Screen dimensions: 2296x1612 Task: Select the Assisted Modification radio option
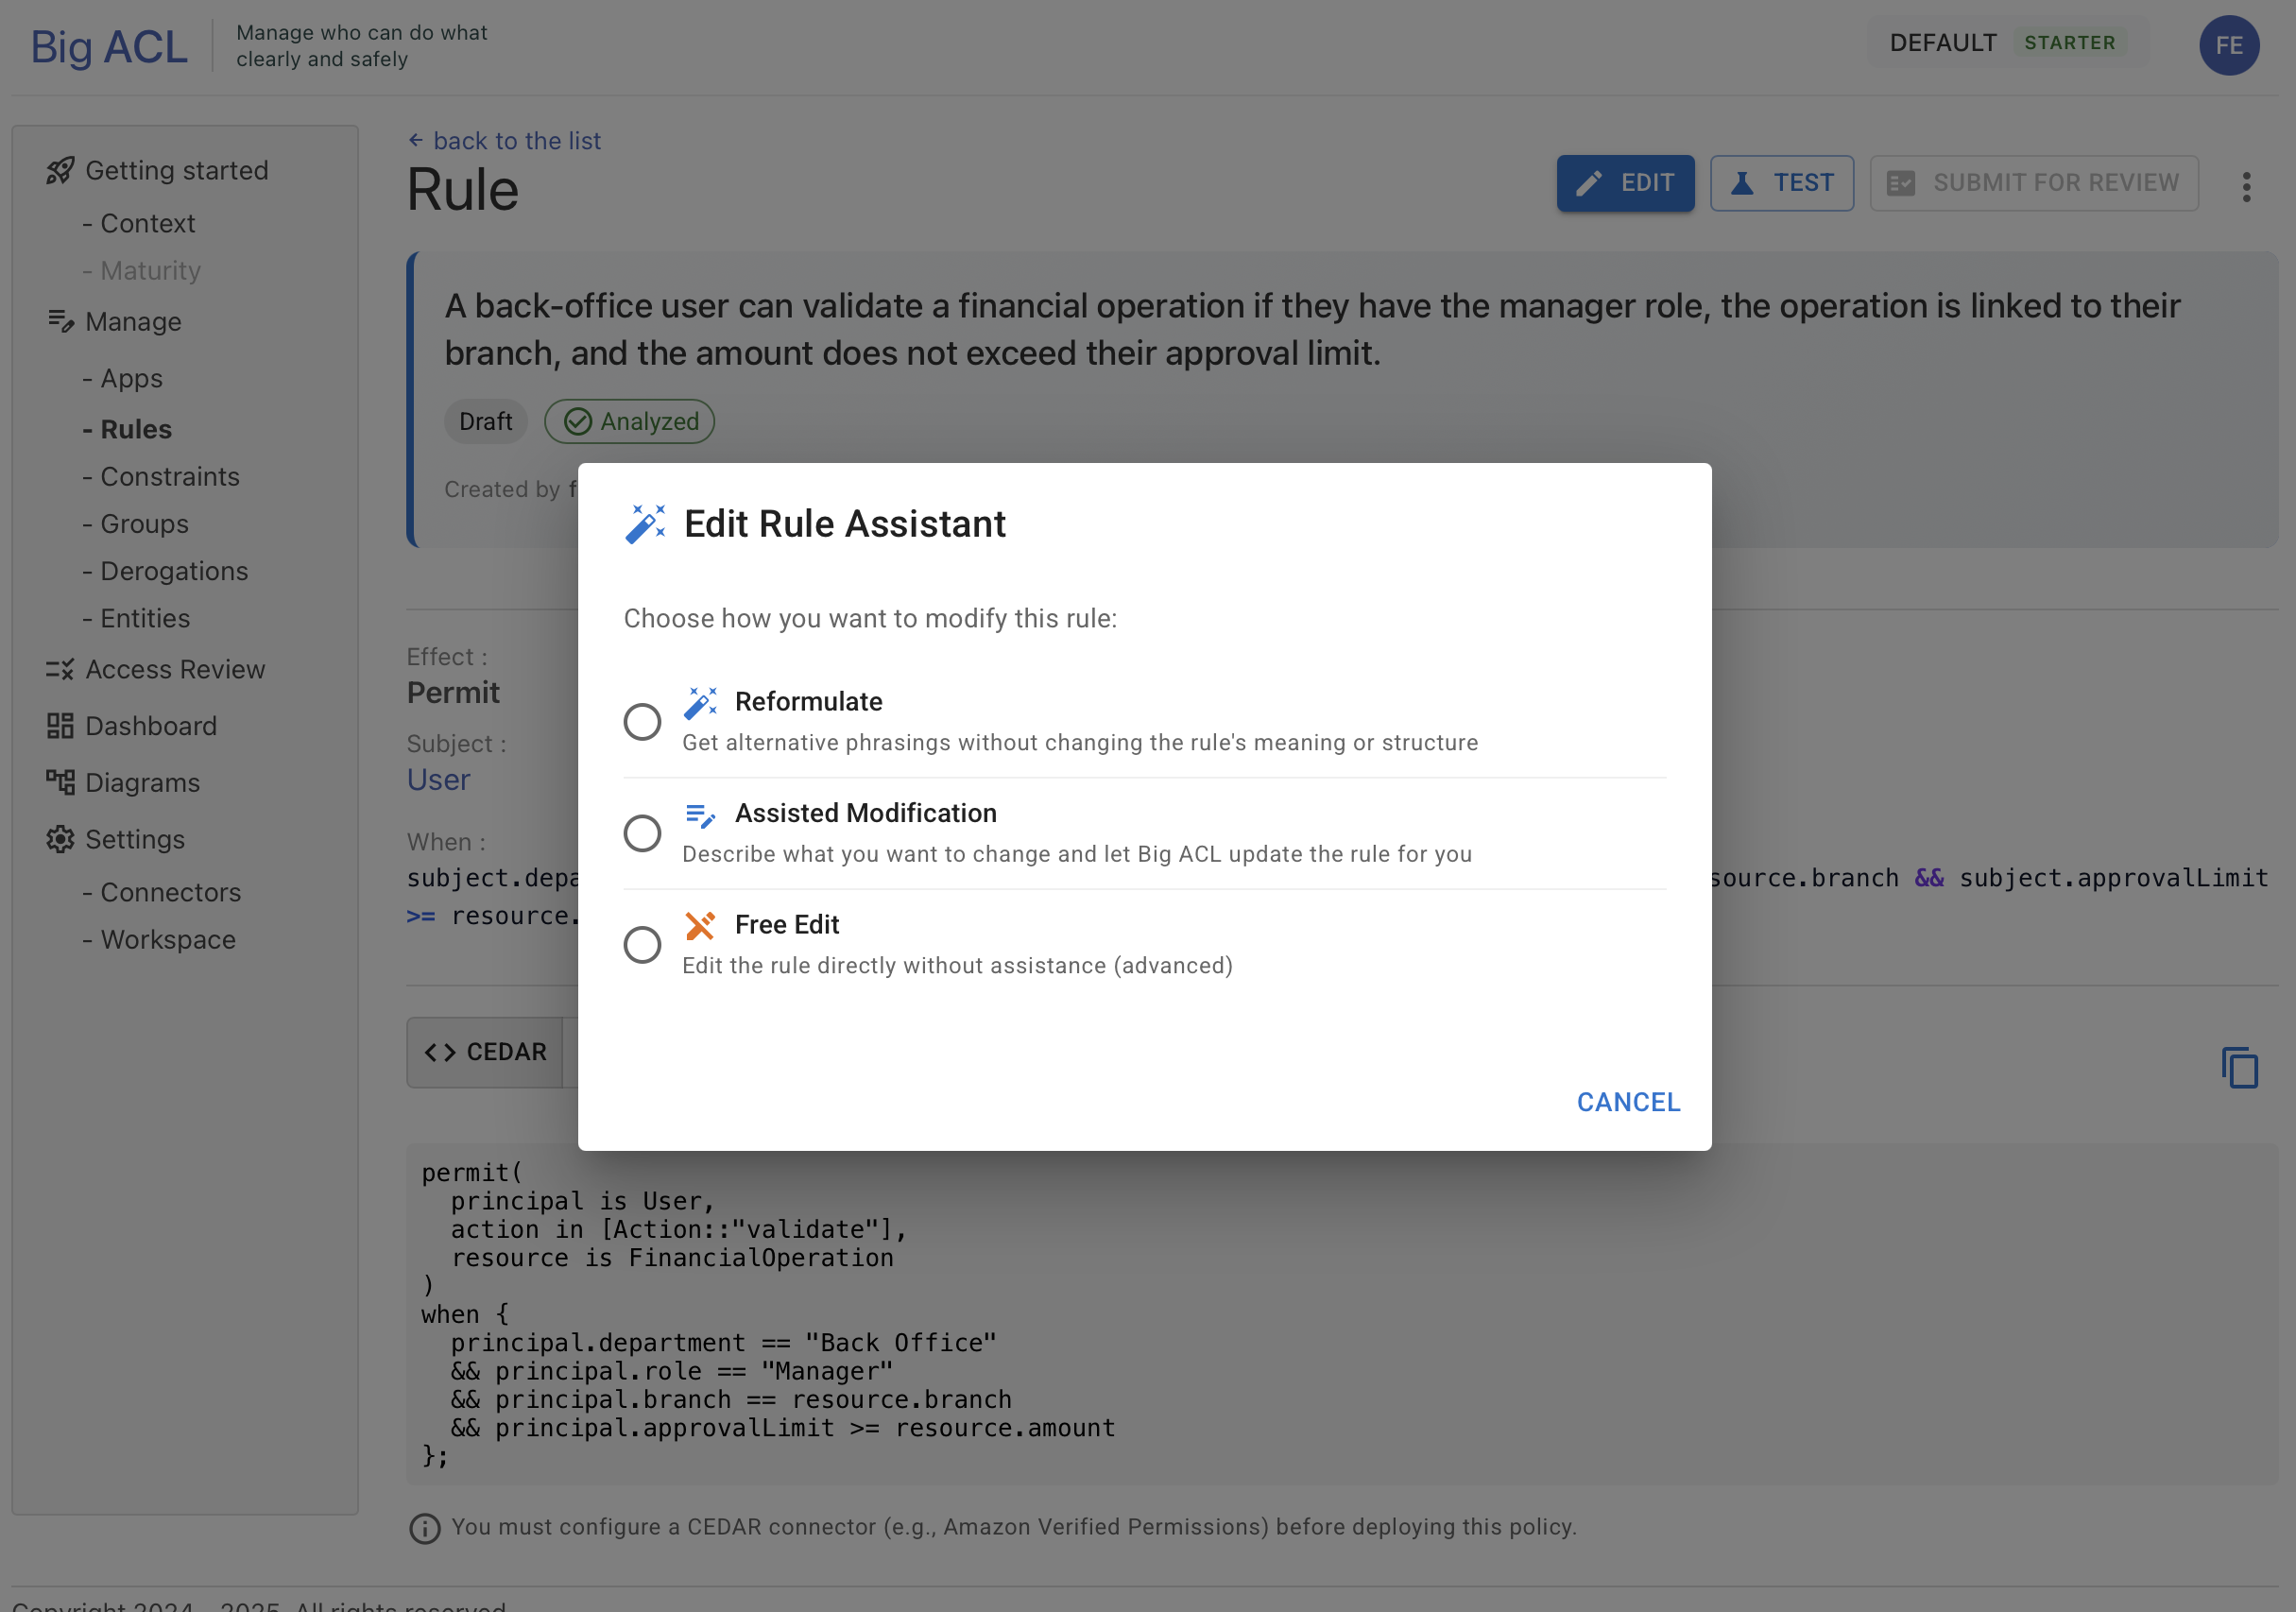[x=642, y=833]
